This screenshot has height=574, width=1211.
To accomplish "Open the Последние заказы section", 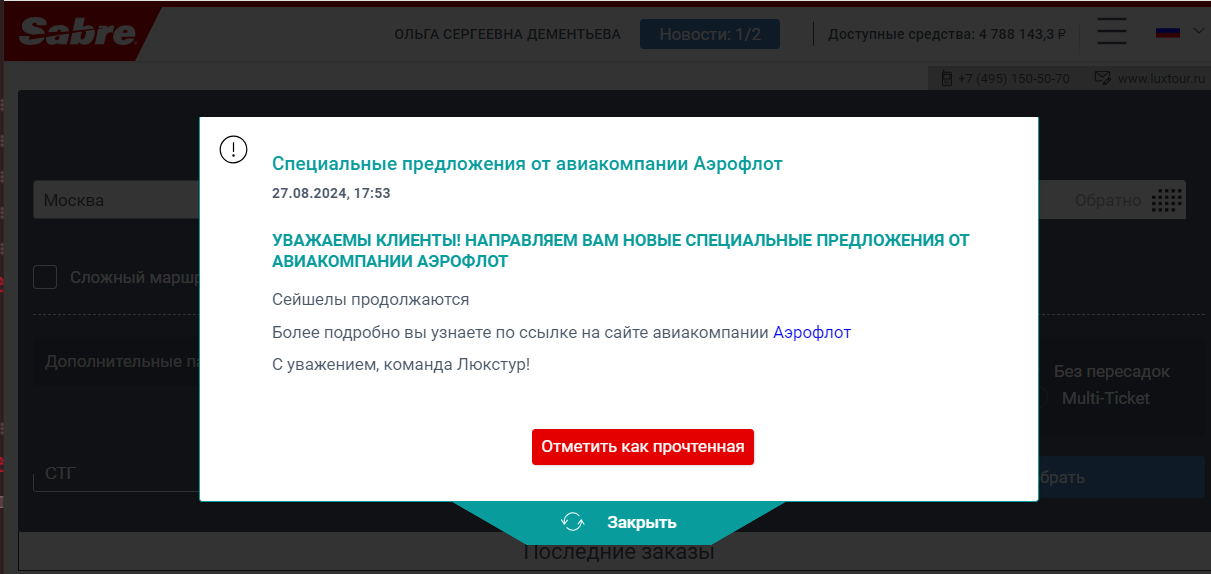I will click(618, 553).
